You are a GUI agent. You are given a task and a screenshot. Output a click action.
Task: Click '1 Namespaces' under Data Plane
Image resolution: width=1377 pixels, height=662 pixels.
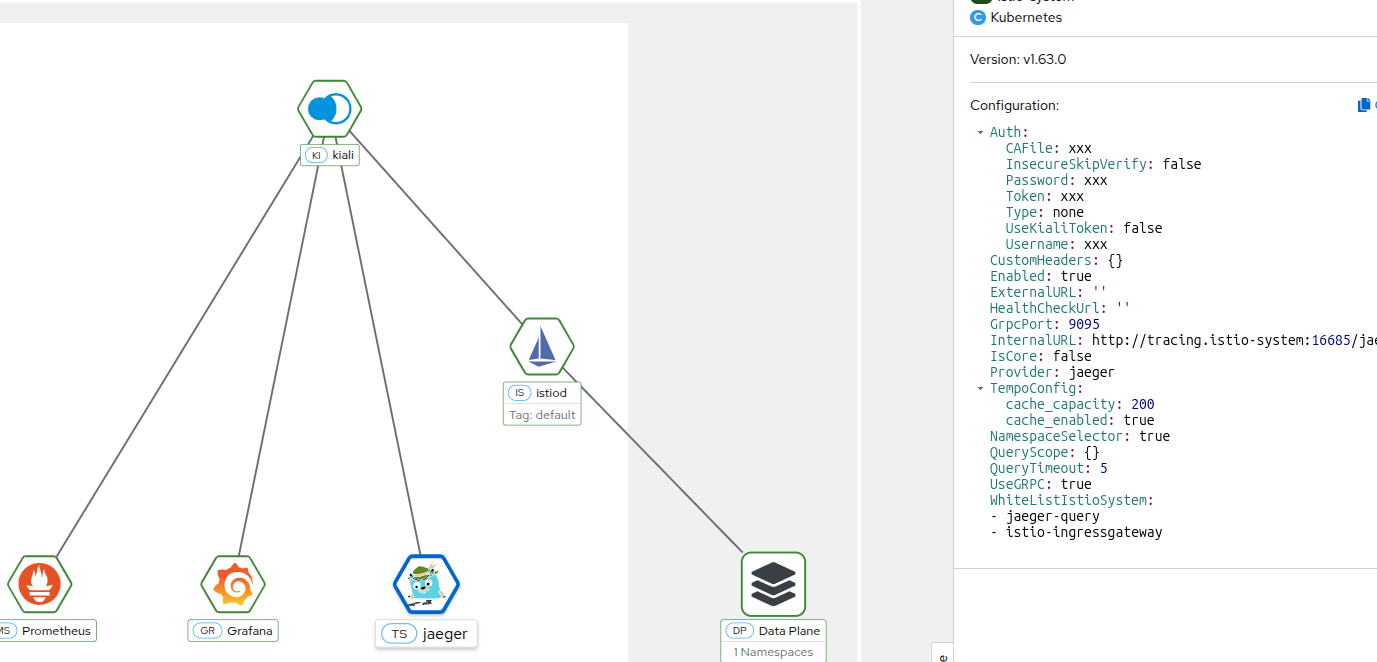773,652
